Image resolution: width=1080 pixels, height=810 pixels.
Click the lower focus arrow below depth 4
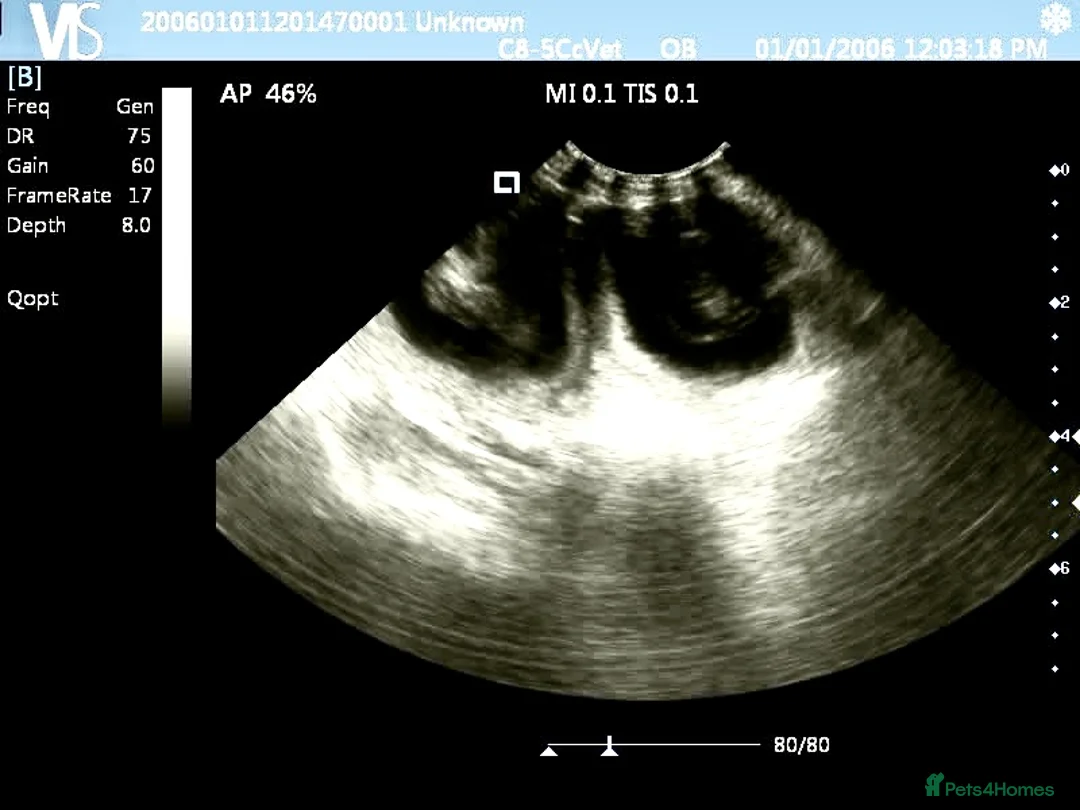pyautogui.click(x=1075, y=502)
